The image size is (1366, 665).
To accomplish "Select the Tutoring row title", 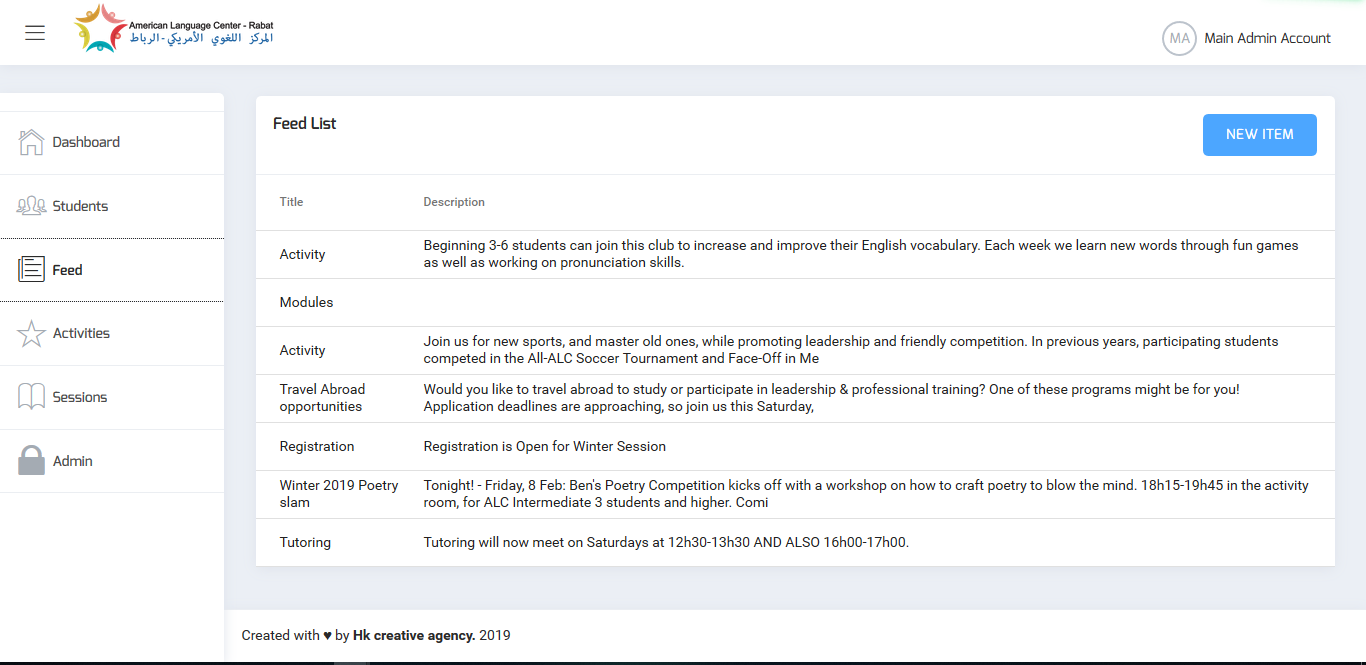I will [305, 542].
